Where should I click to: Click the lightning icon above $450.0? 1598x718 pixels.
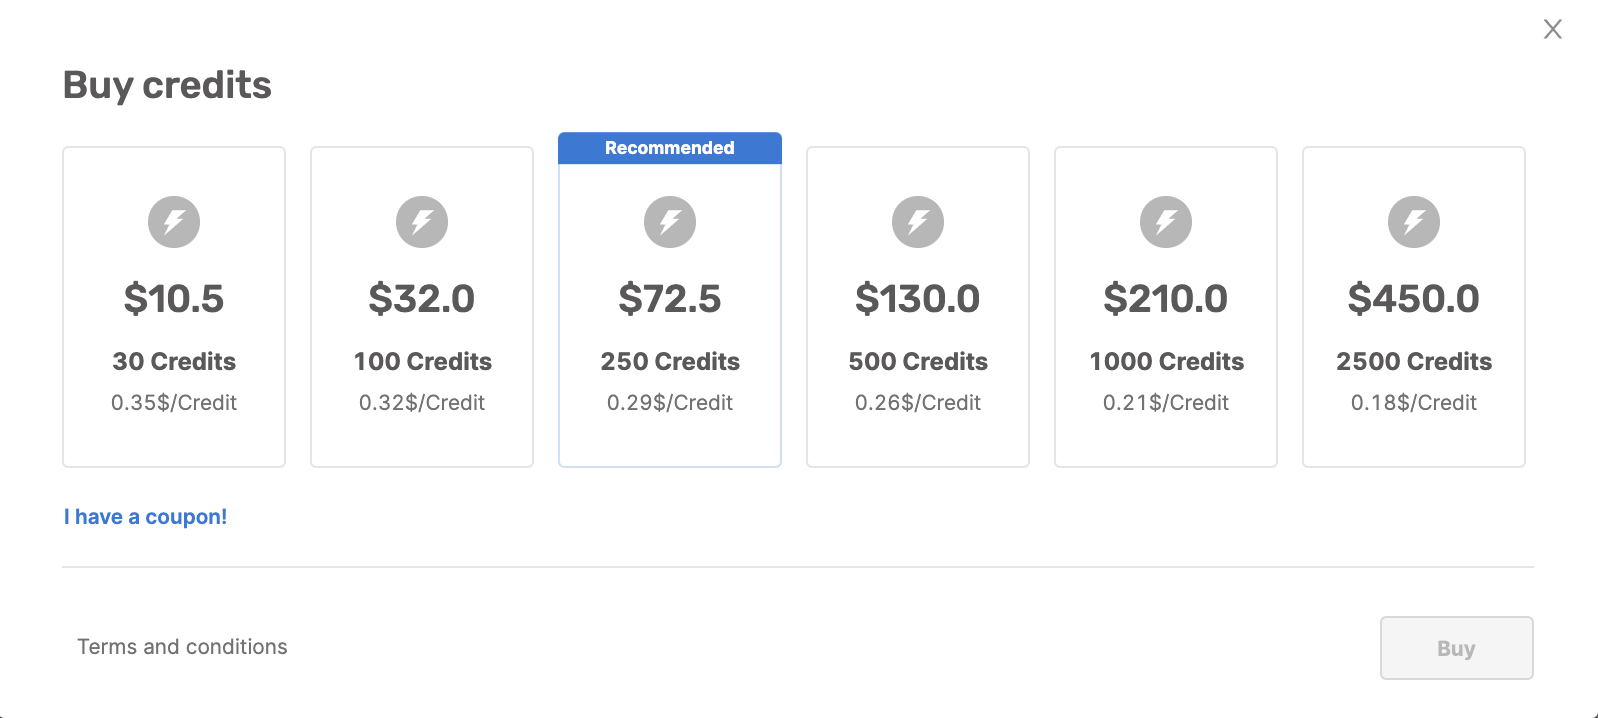[x=1414, y=222]
